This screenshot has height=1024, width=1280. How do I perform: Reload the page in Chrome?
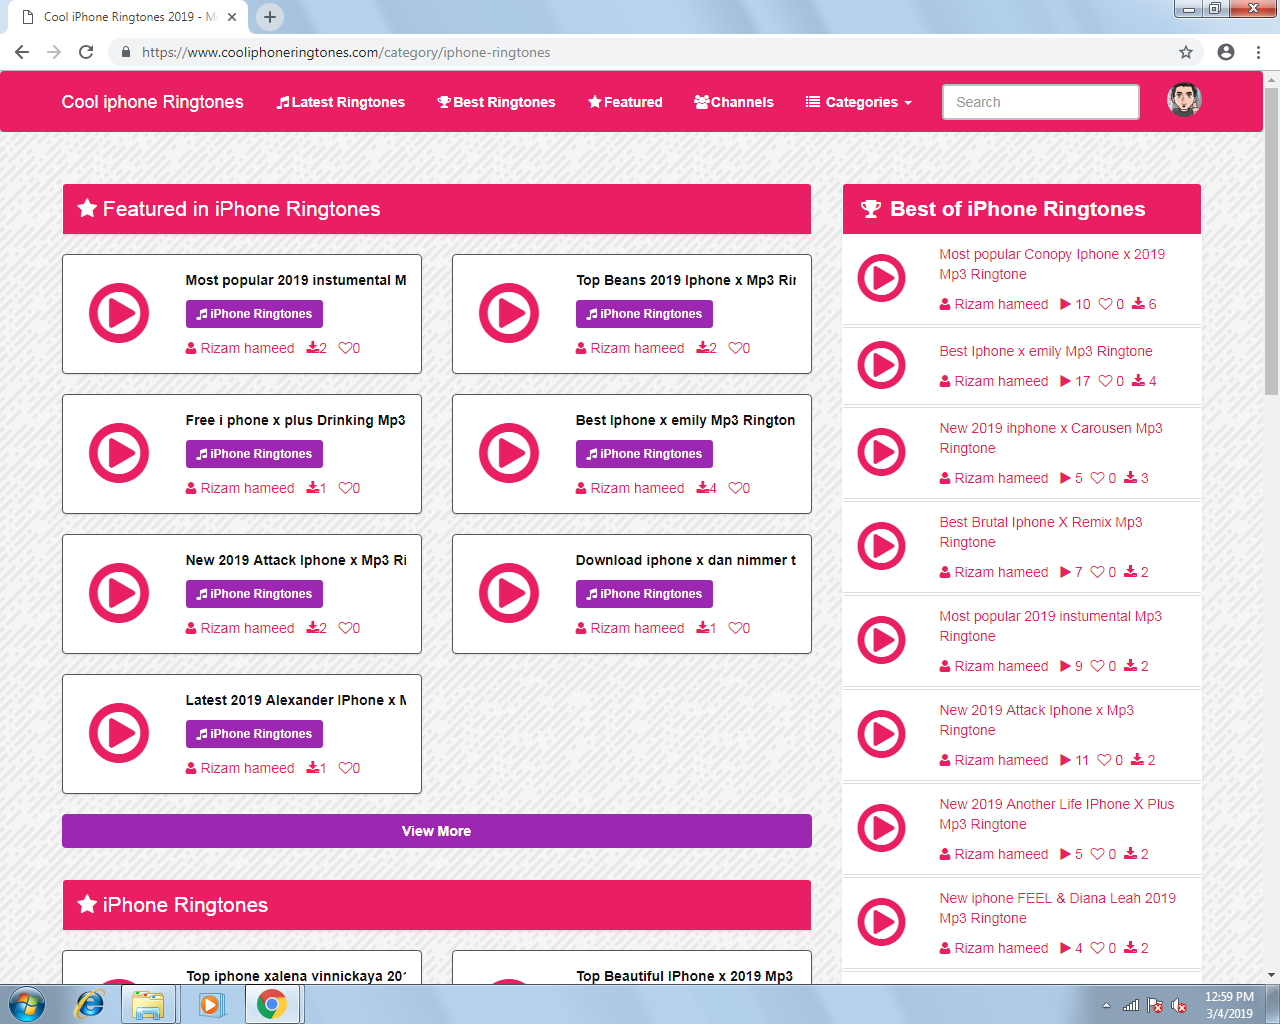click(86, 52)
